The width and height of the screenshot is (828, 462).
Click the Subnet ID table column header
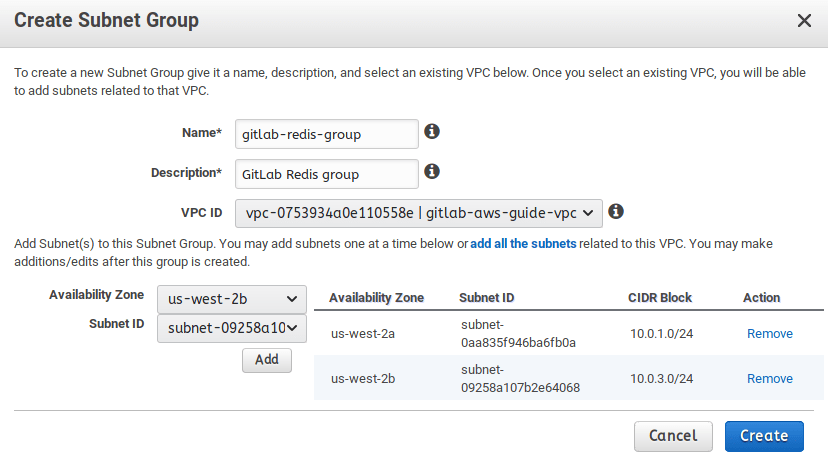click(x=487, y=298)
